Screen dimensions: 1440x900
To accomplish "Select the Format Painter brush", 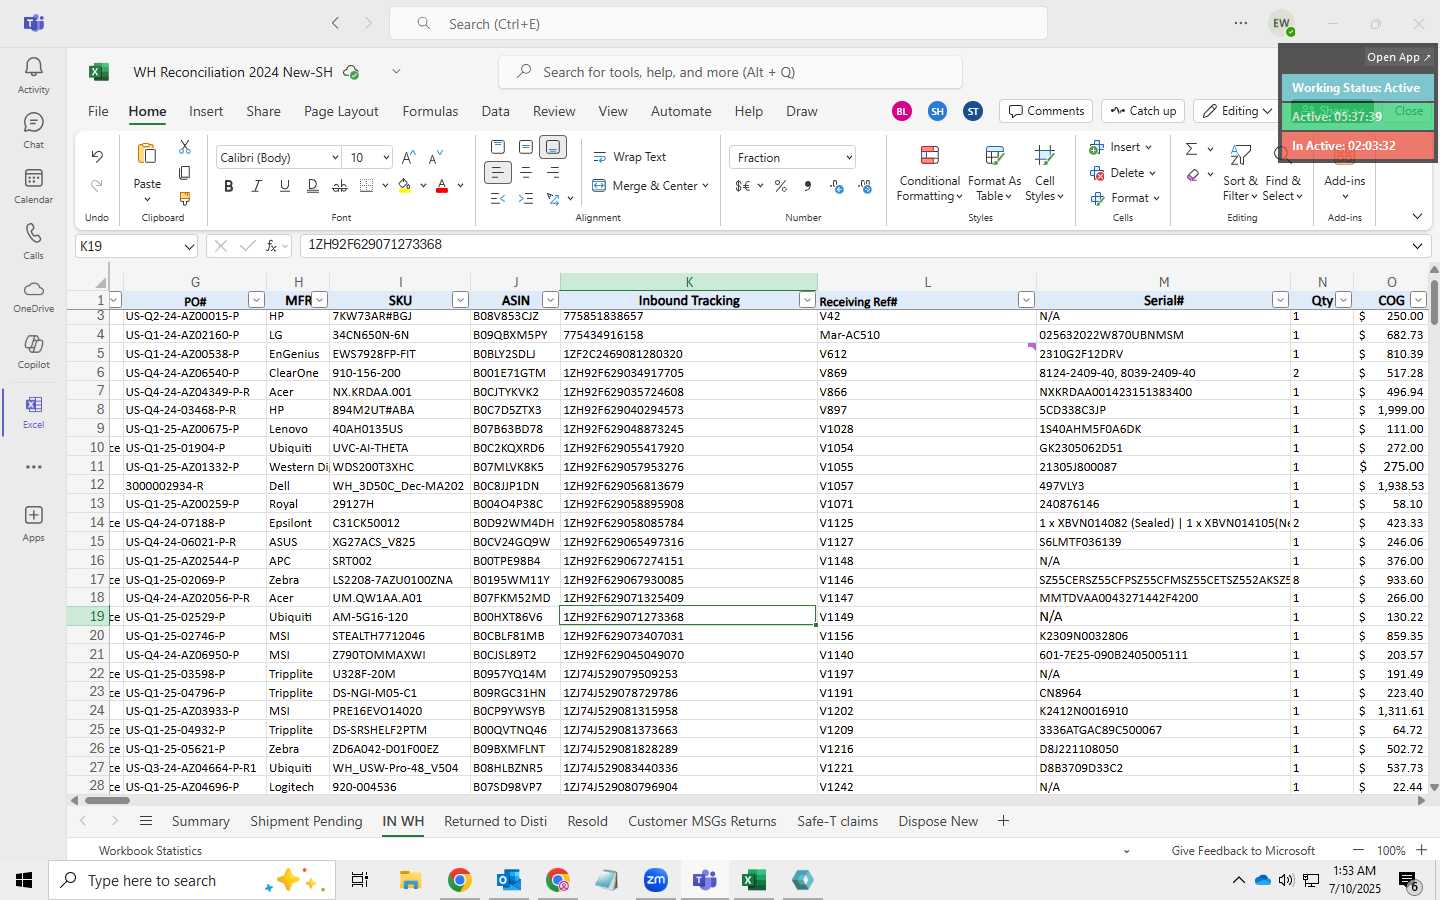I will click(185, 199).
